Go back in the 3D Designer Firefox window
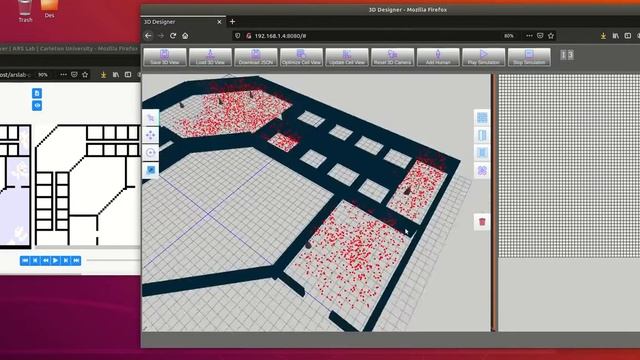Viewport: 640px width, 360px height. [x=148, y=36]
